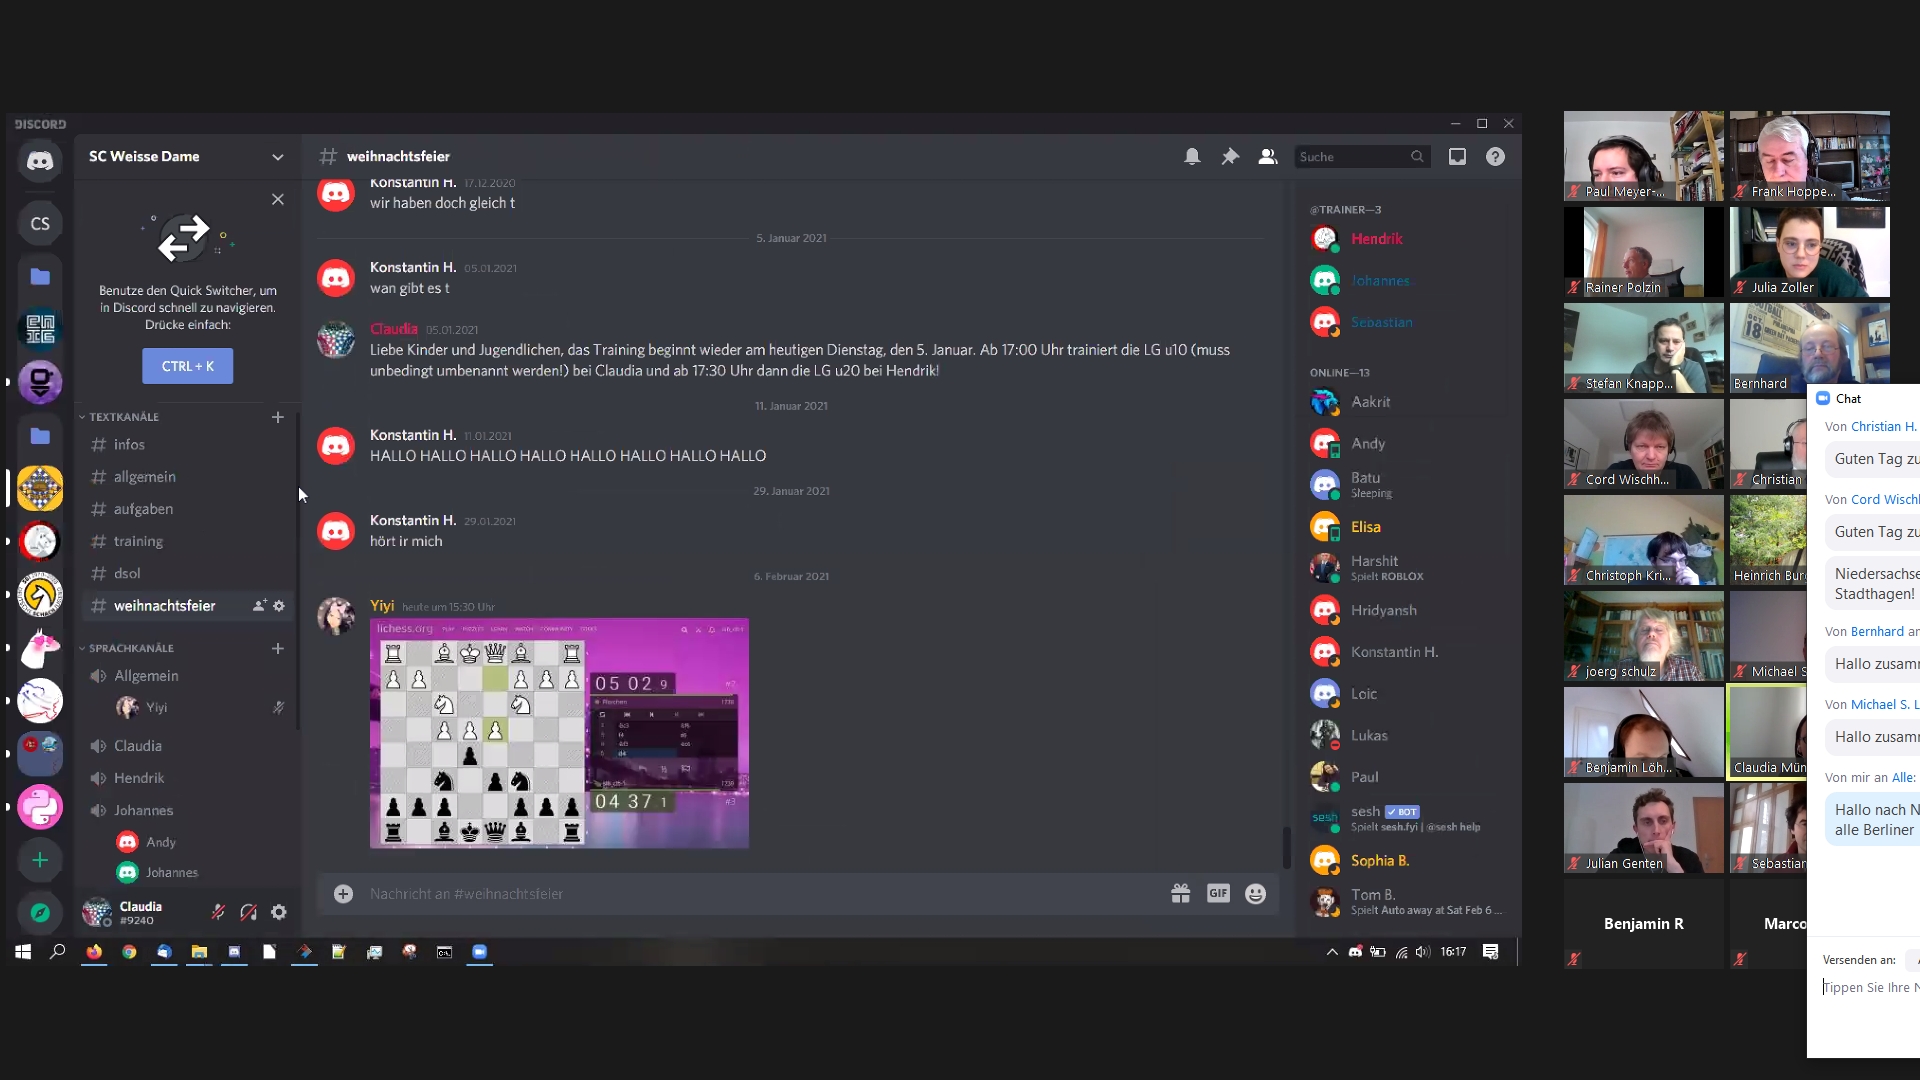Add a new voice channel plus

point(278,648)
